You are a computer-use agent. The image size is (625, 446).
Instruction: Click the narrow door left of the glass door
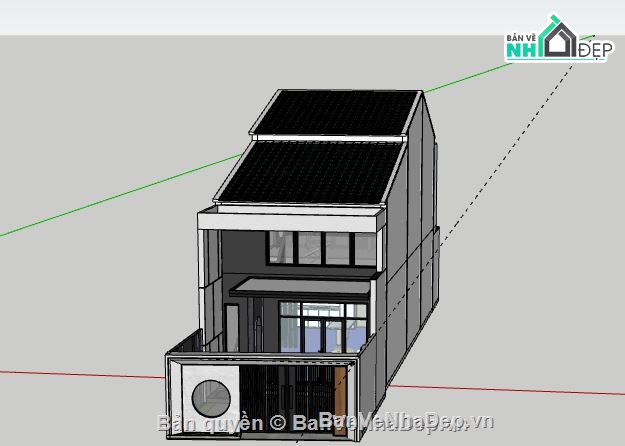click(x=232, y=328)
